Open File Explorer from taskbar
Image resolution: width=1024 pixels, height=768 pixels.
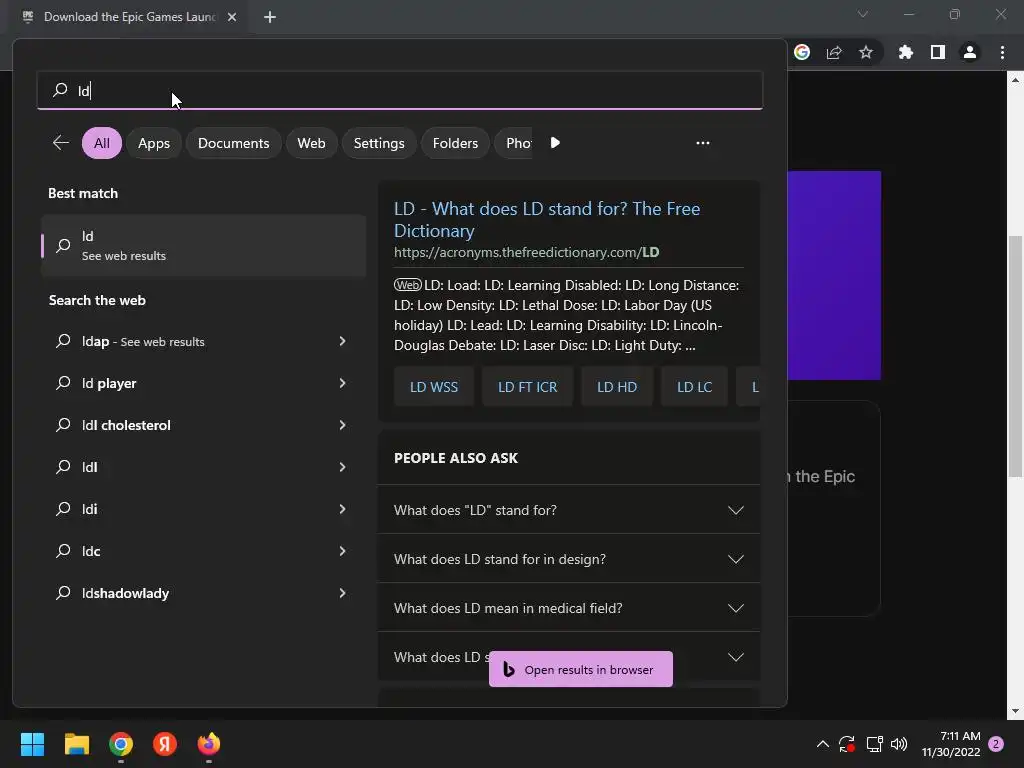76,744
